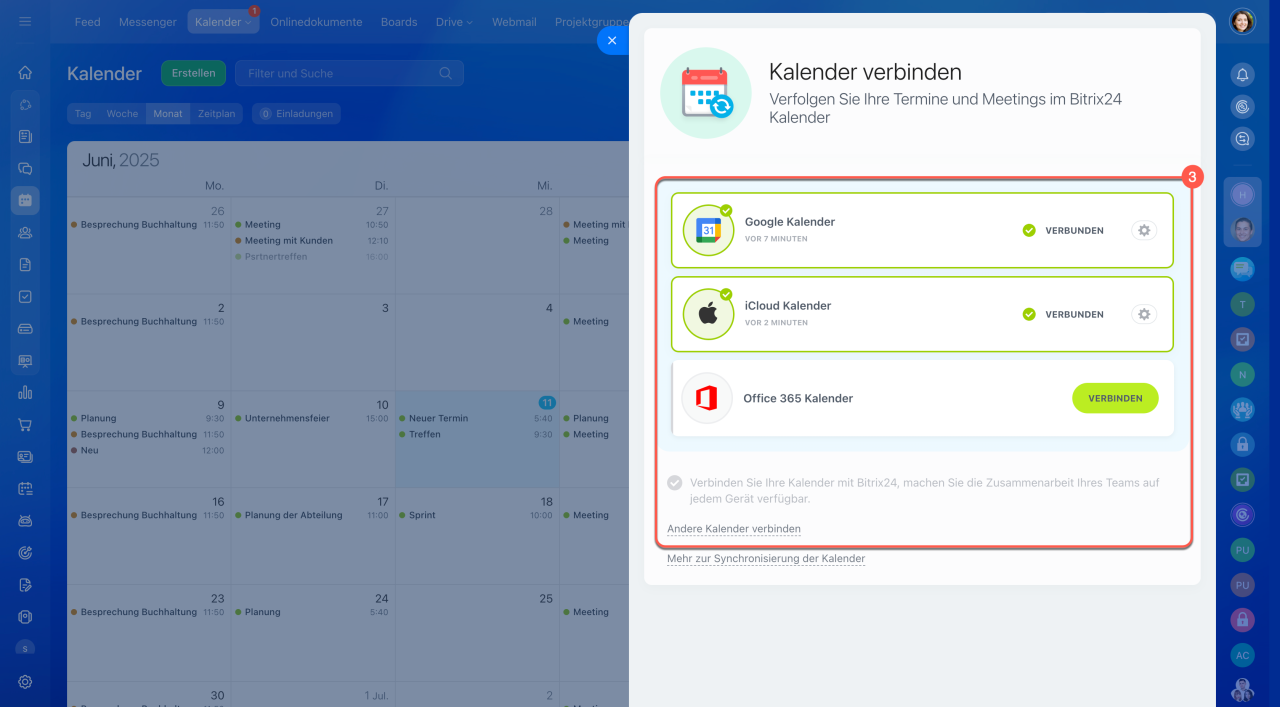Select the calendar icon in left sidebar

coord(25,200)
